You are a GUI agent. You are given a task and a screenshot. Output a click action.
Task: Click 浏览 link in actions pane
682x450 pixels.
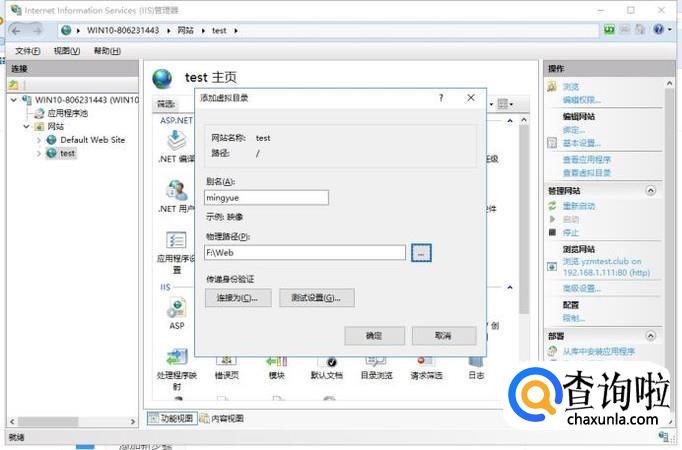(571, 87)
